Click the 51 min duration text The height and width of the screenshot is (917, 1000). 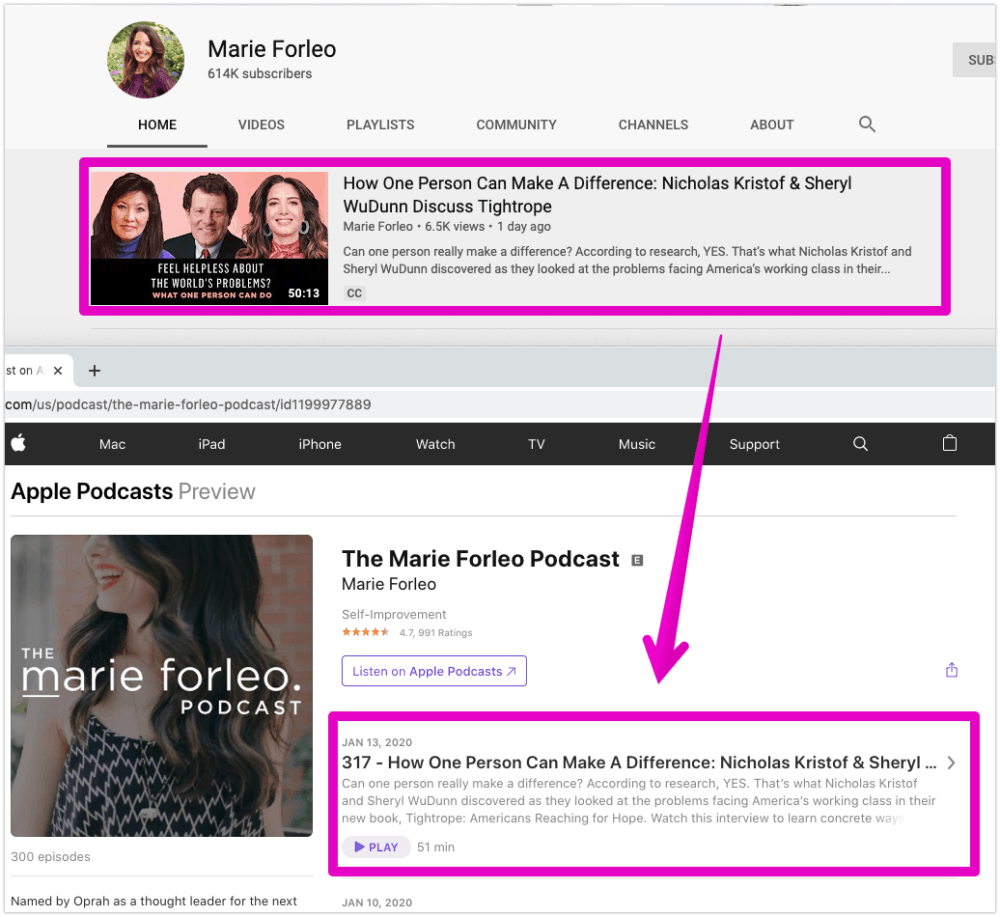(x=436, y=847)
